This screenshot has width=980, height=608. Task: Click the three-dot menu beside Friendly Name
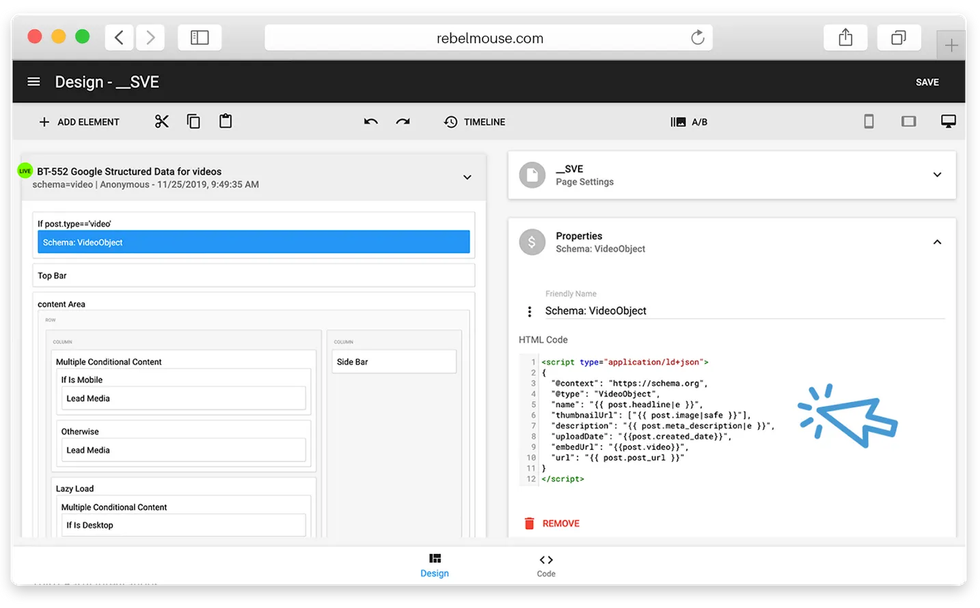[x=530, y=312]
